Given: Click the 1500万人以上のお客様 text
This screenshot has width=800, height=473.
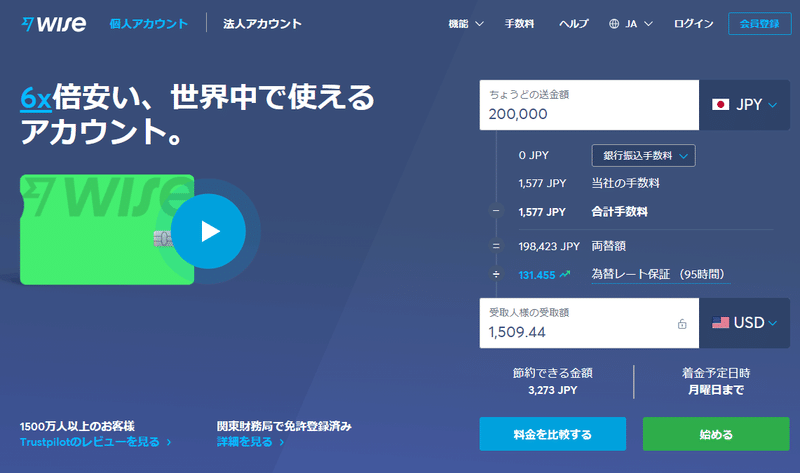Looking at the screenshot, I should (x=77, y=426).
